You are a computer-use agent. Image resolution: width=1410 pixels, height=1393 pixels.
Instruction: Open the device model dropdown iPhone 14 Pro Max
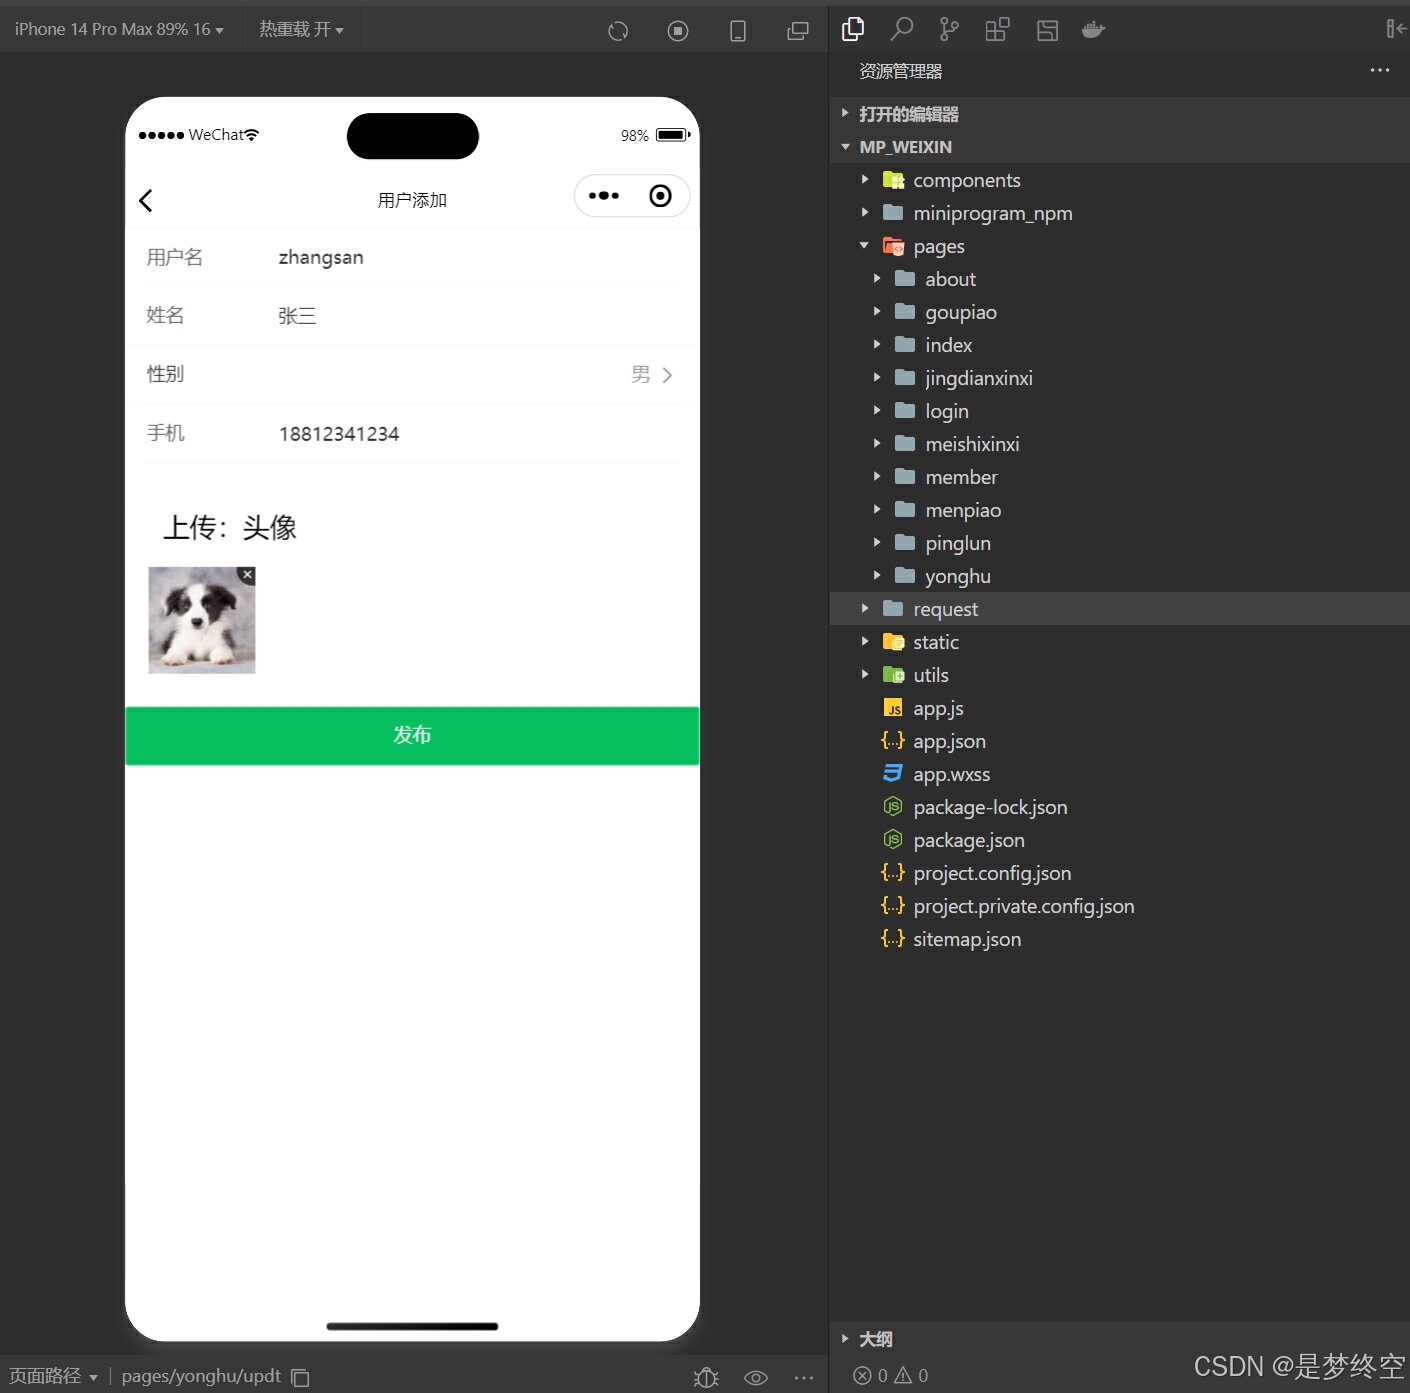(x=119, y=30)
